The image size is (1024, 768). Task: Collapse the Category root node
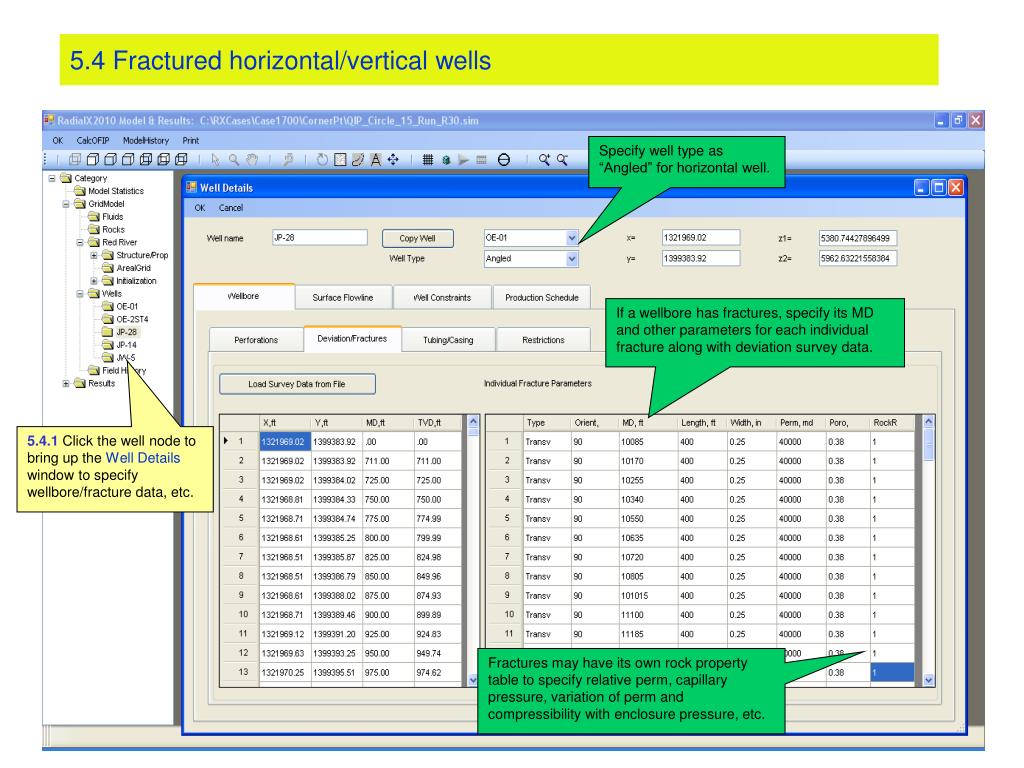coord(52,178)
